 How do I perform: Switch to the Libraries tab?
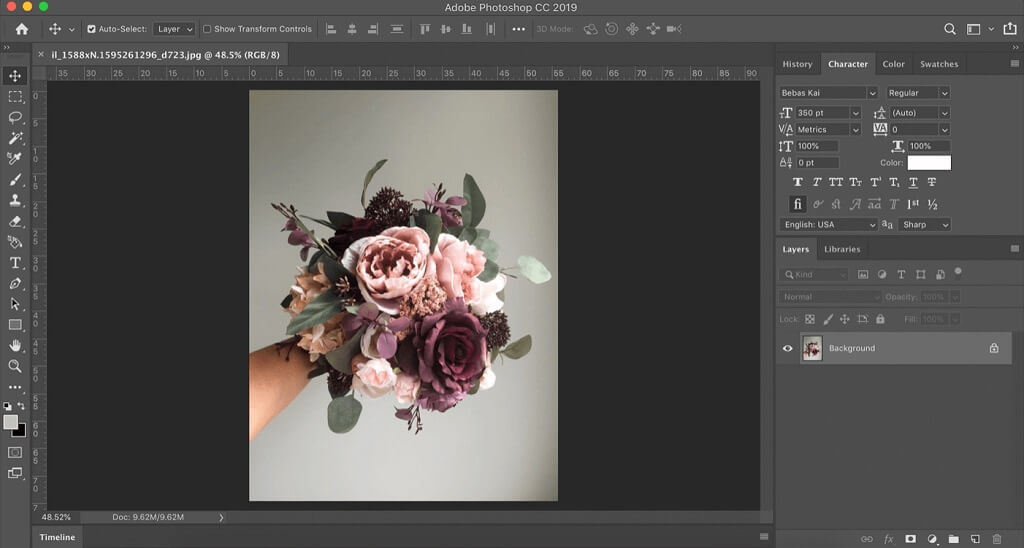pyautogui.click(x=842, y=250)
